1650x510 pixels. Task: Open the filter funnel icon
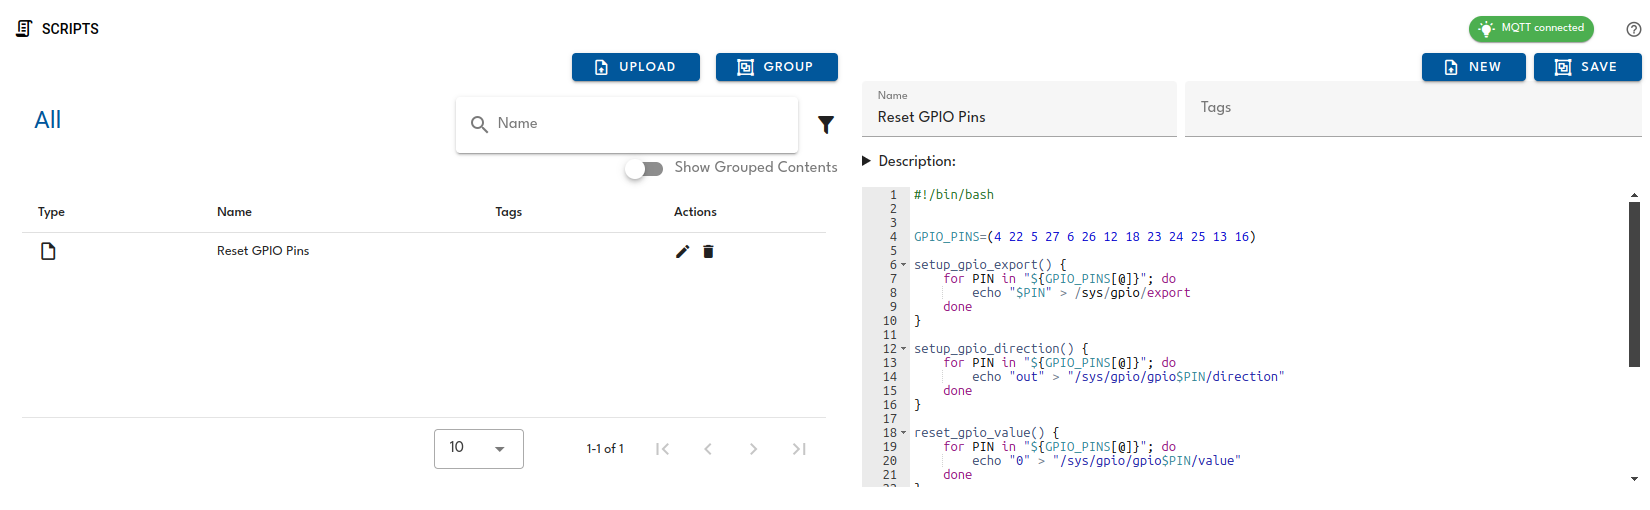tap(826, 125)
